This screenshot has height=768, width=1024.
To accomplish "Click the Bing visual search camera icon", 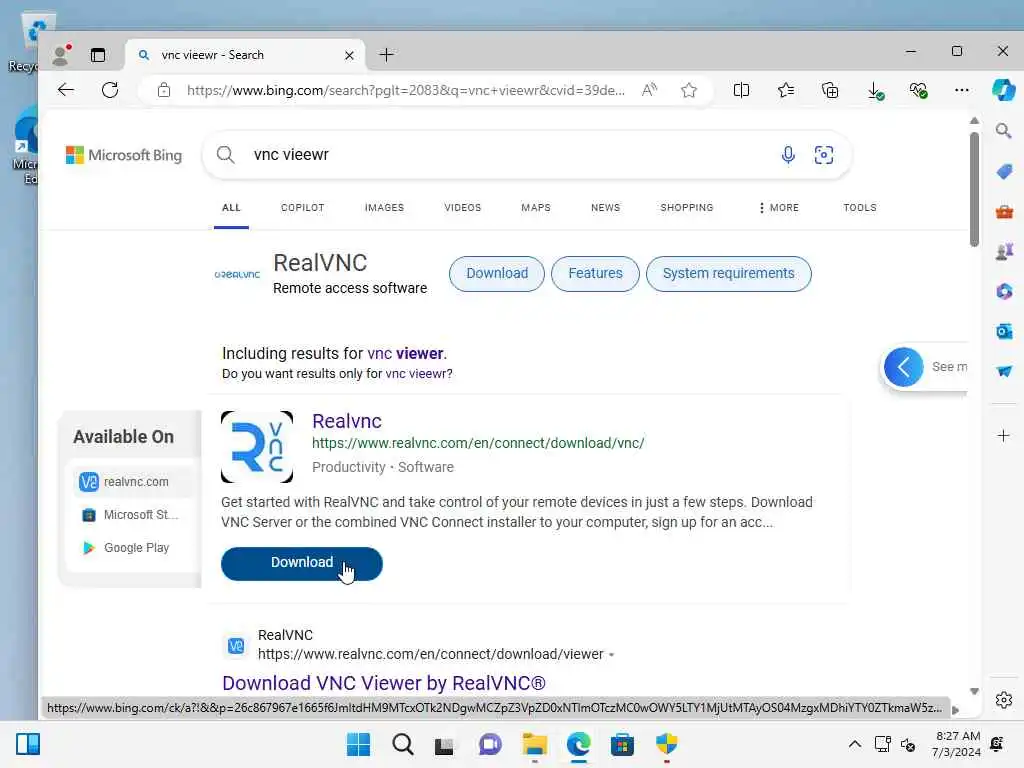I will click(x=824, y=155).
